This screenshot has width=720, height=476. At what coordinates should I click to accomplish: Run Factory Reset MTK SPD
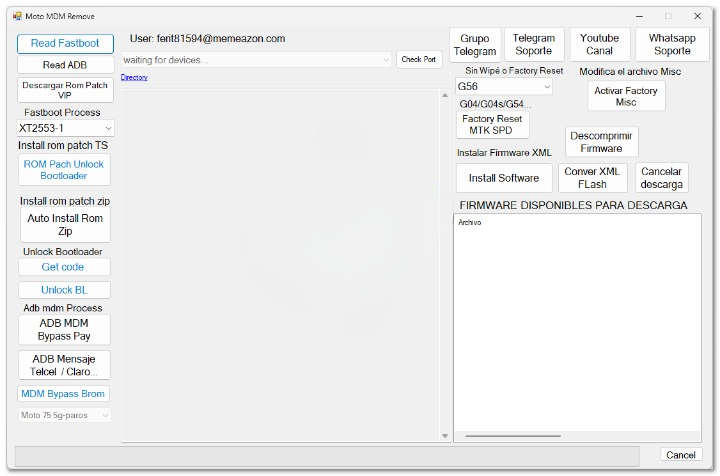tap(491, 125)
